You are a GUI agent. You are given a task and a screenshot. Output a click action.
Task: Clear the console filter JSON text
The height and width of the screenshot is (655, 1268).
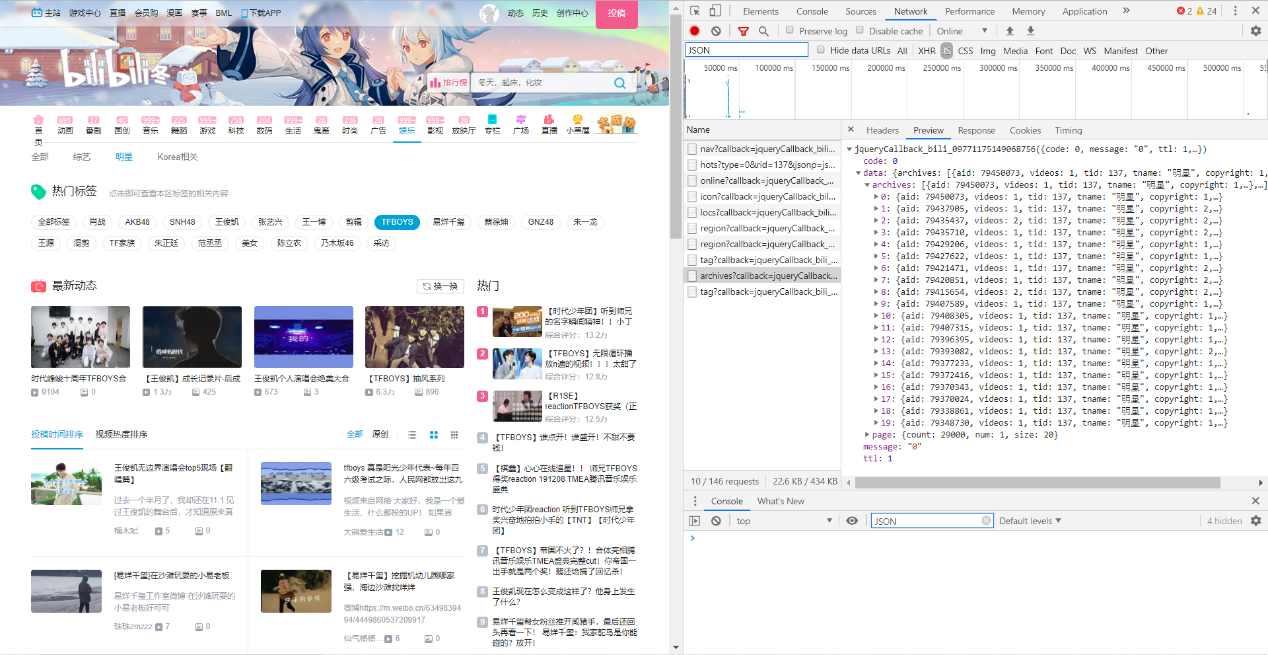tap(985, 521)
